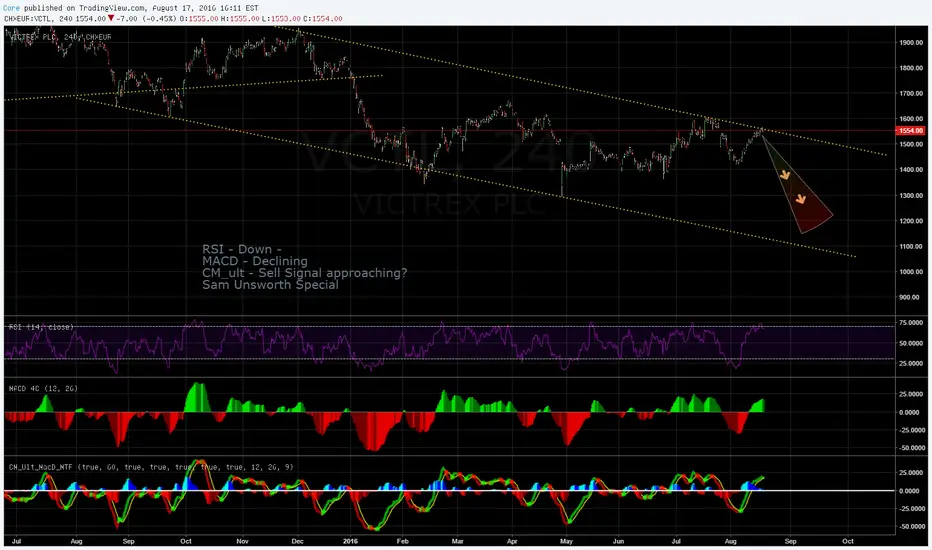Click -50.0000 on the CM_Ult_MacD axis
This screenshot has height=550, width=932.
click(x=910, y=526)
